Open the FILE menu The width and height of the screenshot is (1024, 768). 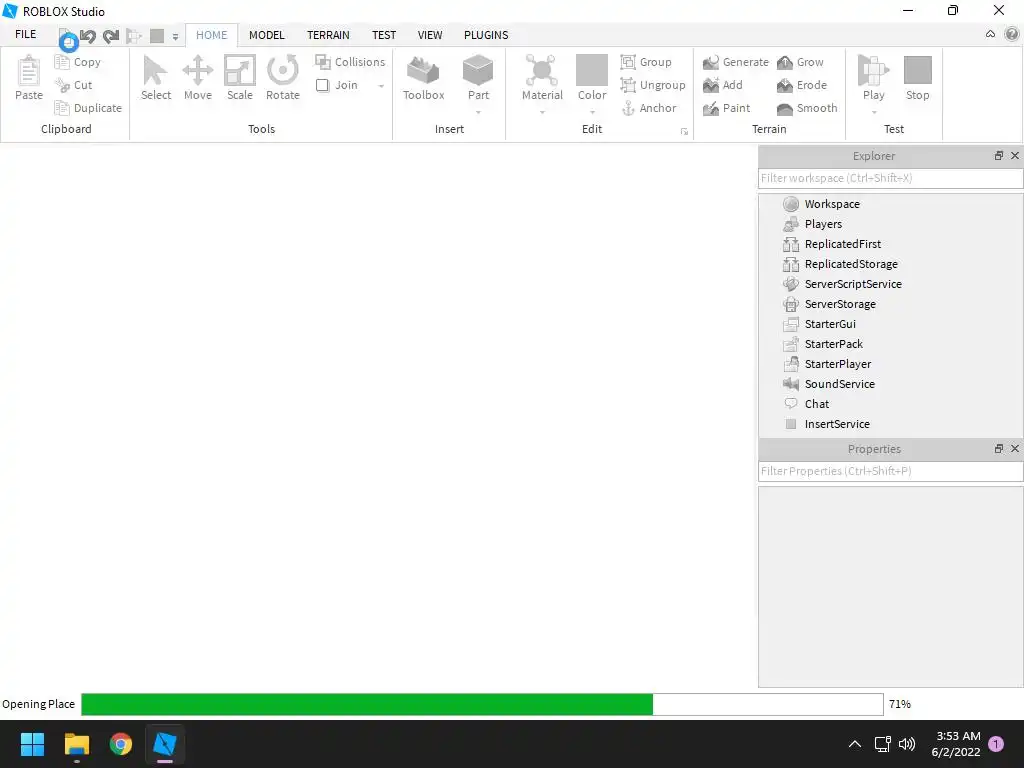25,34
